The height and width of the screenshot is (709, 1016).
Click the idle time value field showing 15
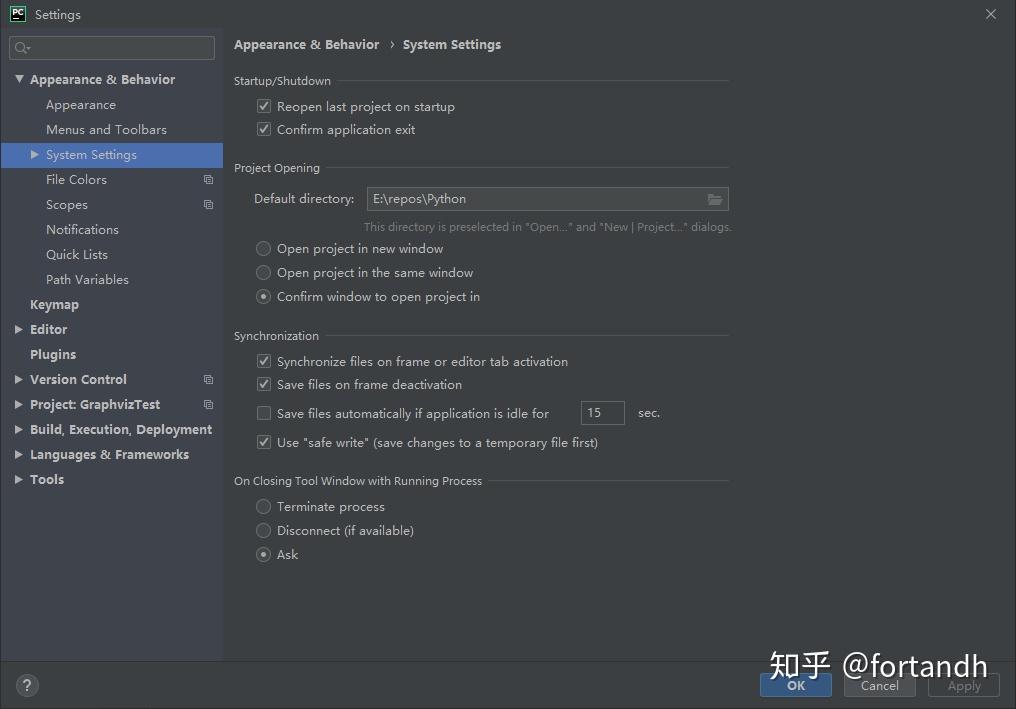(x=602, y=412)
